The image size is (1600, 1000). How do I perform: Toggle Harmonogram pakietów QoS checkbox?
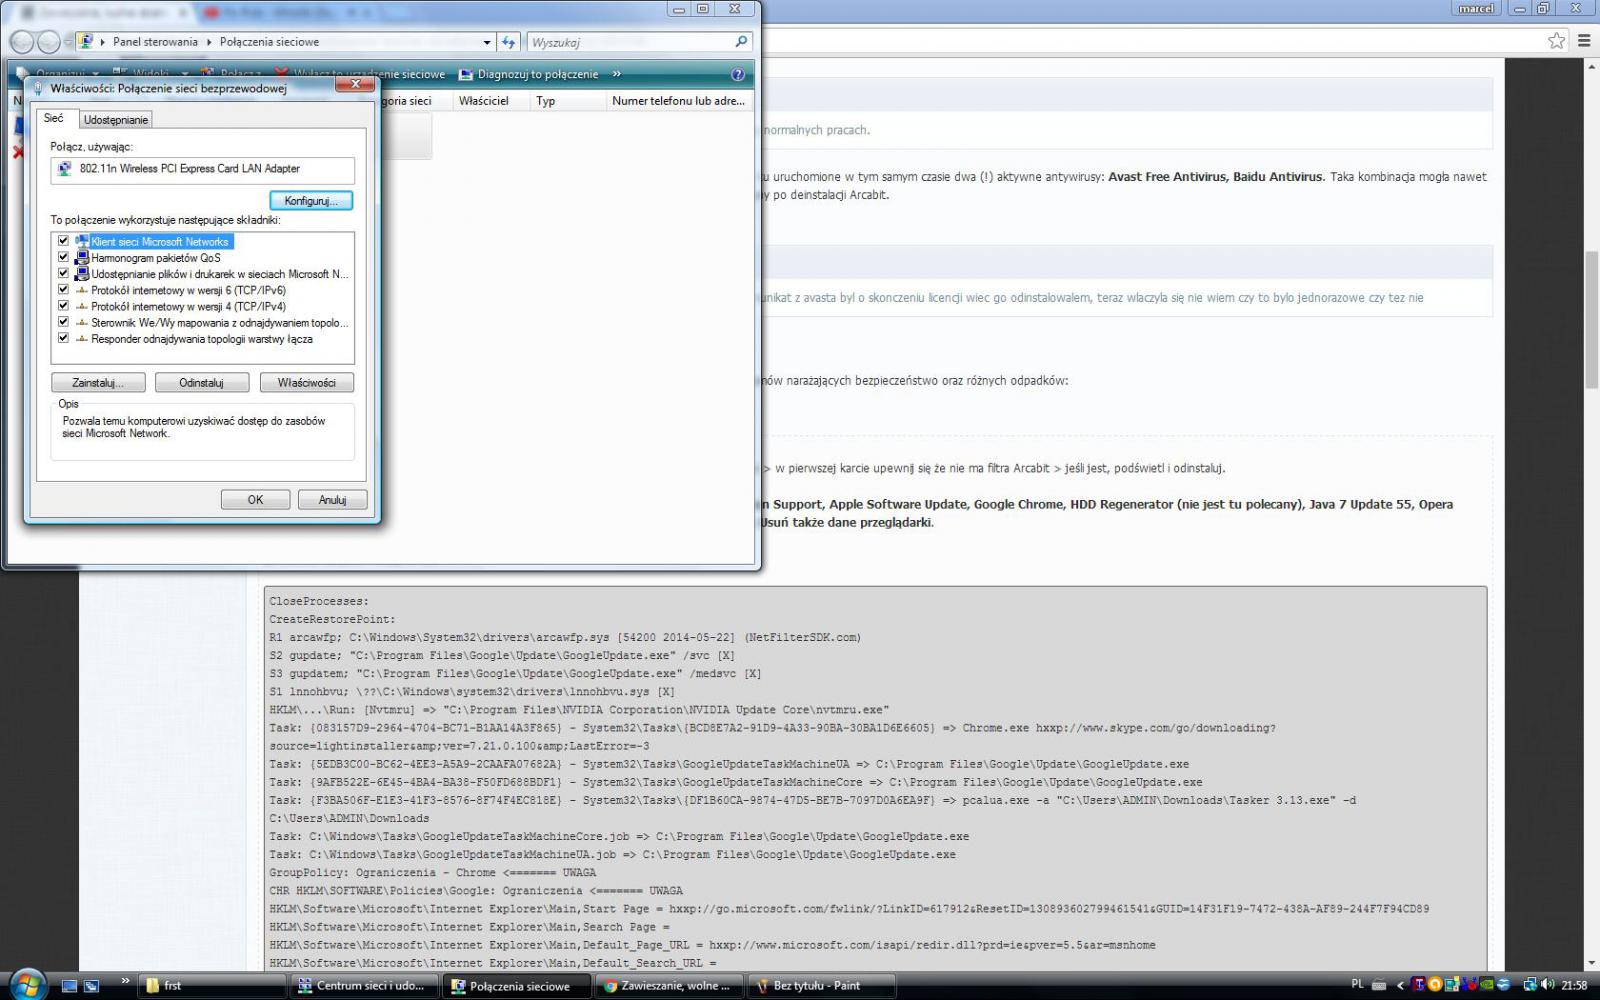[x=63, y=257]
